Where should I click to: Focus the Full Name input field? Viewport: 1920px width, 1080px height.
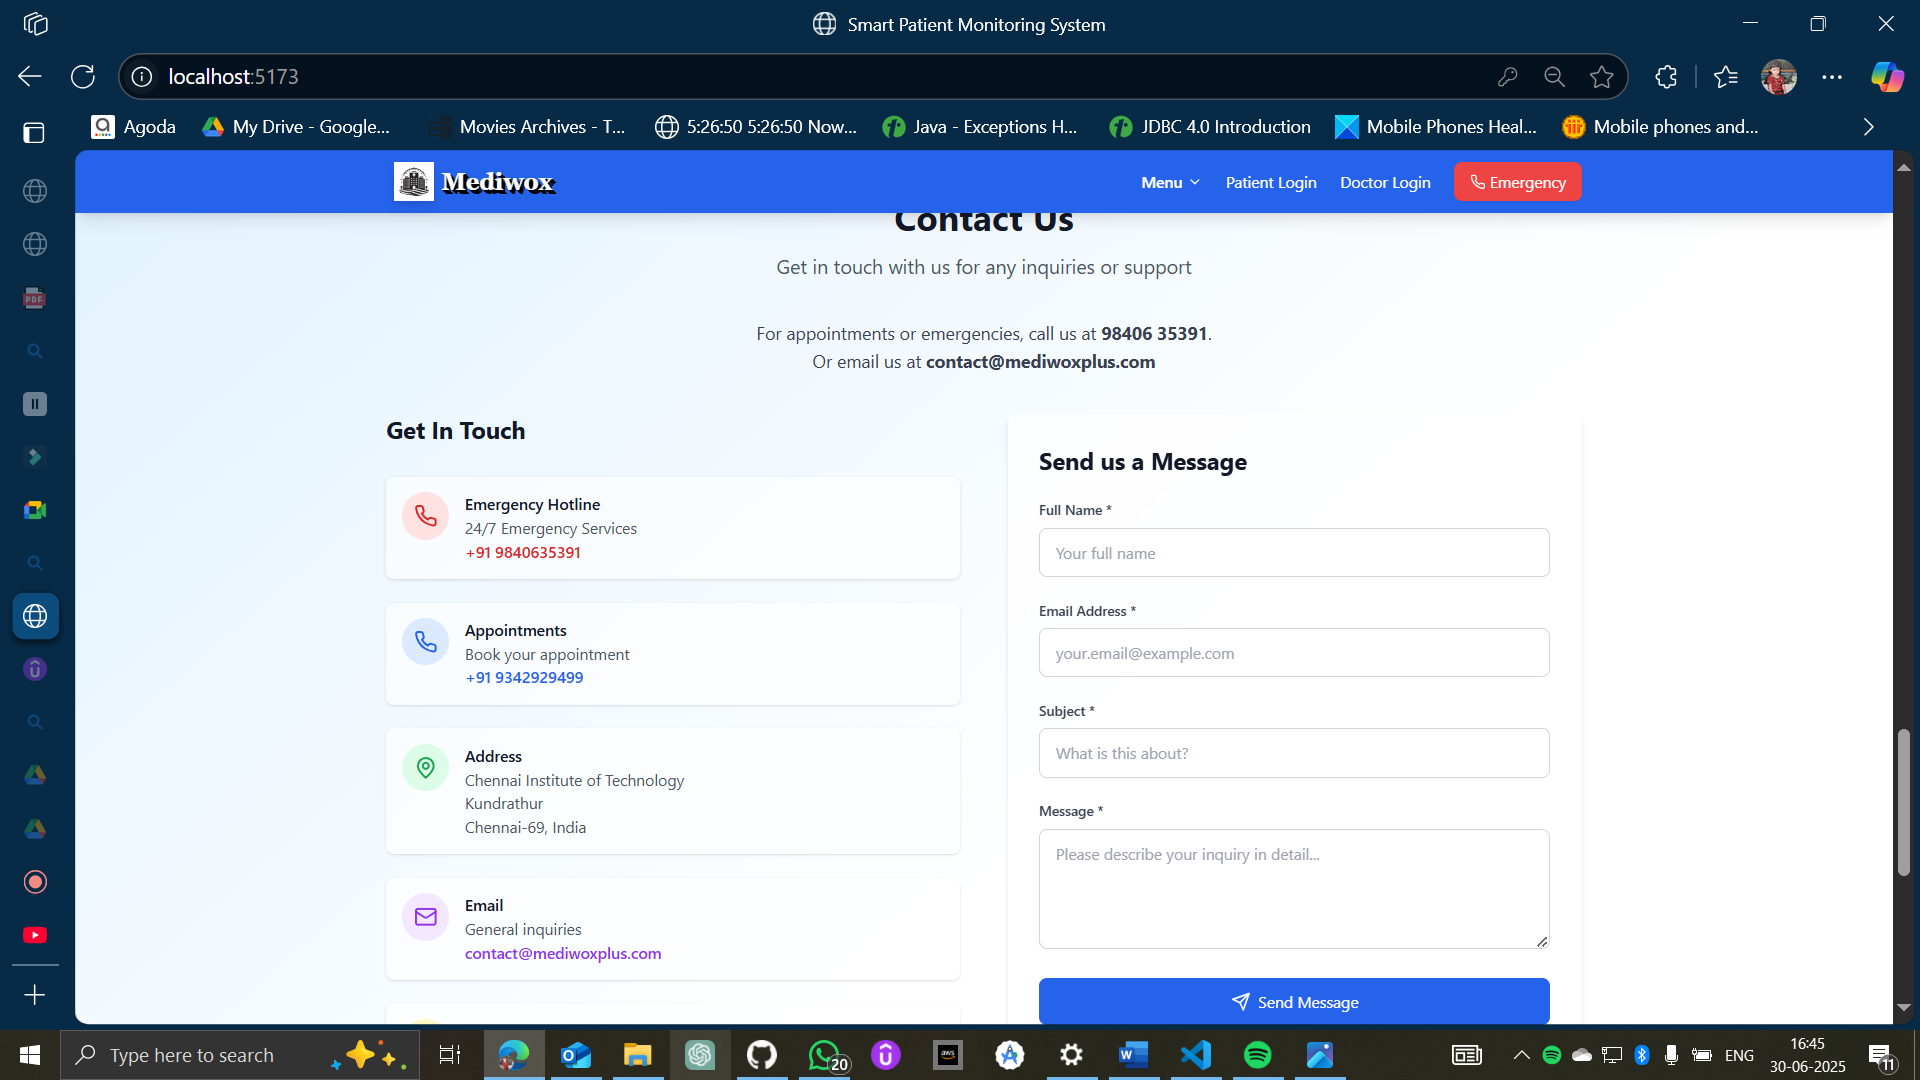click(x=1293, y=553)
